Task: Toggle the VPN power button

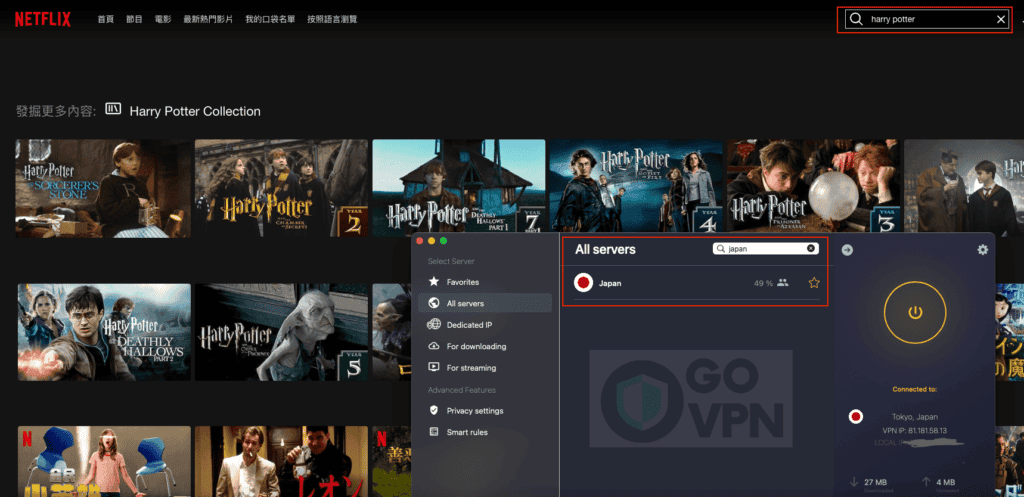Action: click(x=915, y=313)
